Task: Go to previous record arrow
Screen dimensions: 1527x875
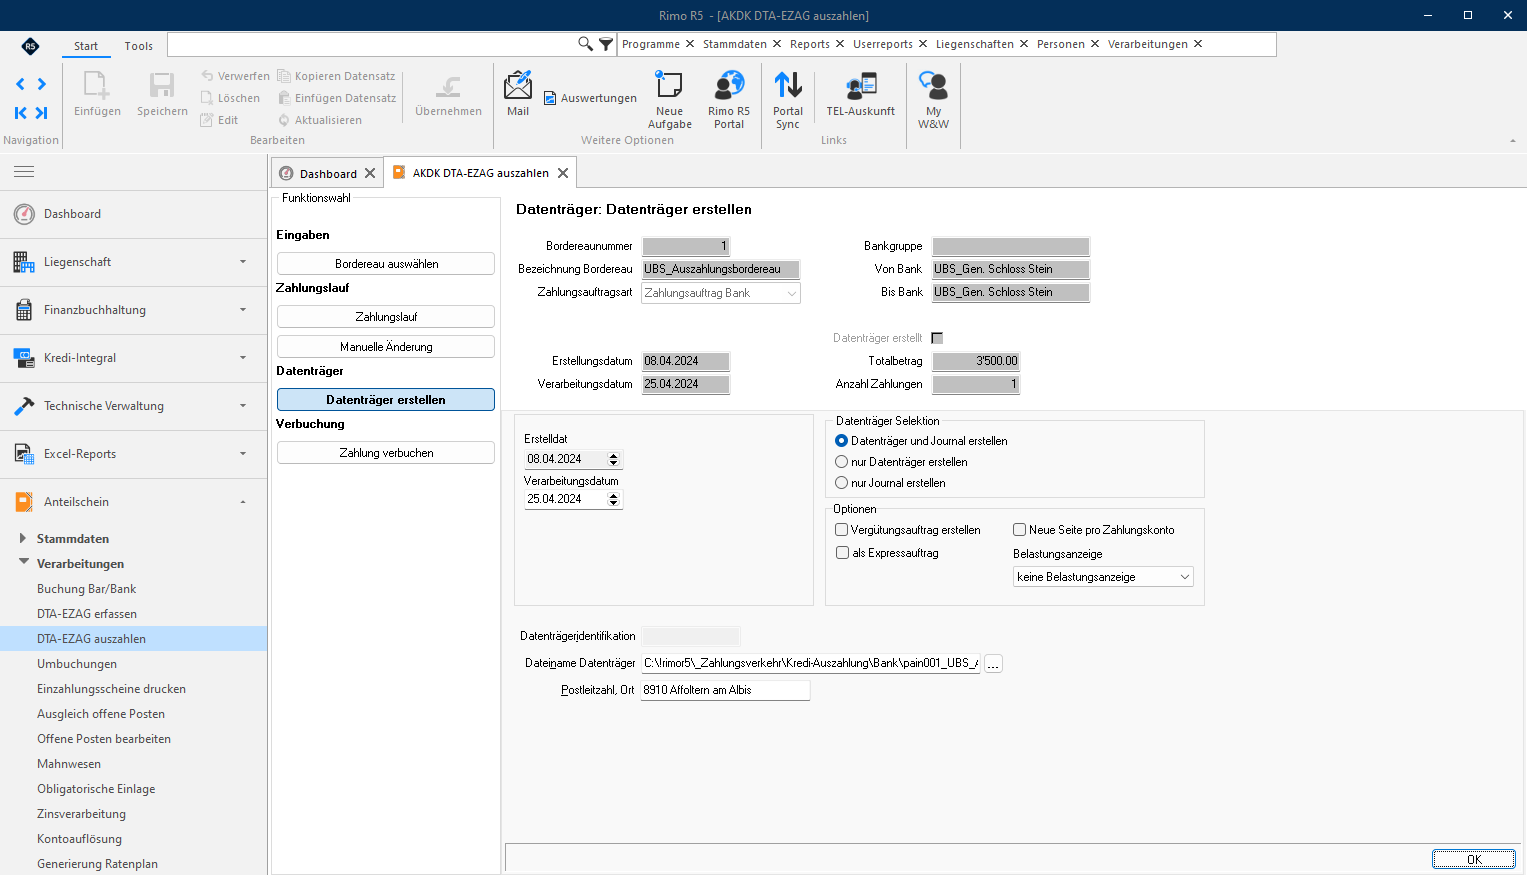Action: [20, 84]
